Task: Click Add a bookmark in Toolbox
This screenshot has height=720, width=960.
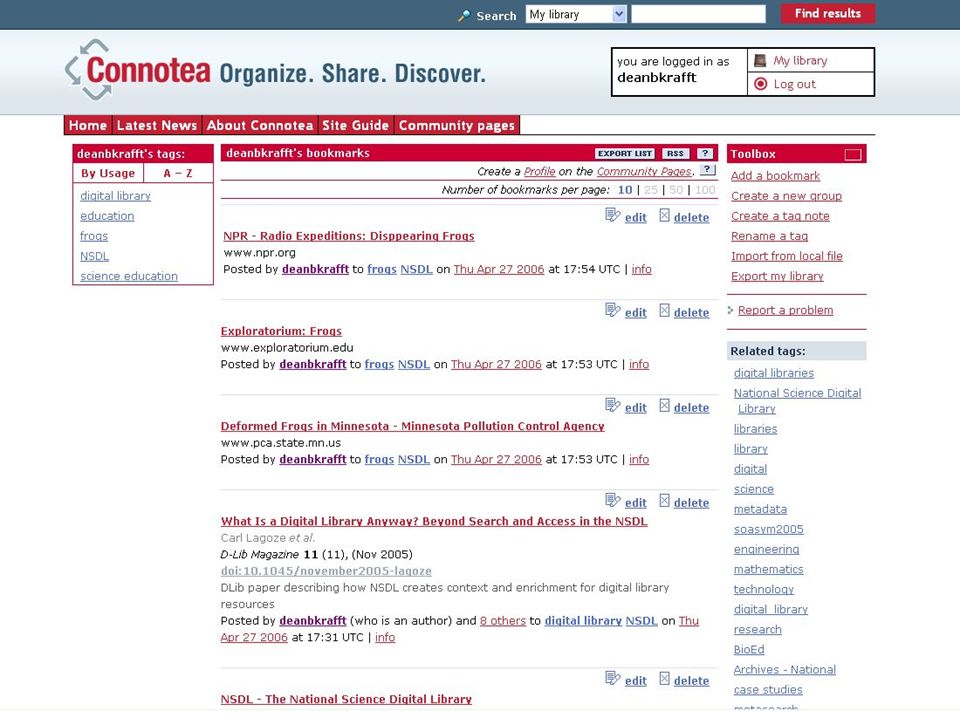Action: coord(775,176)
